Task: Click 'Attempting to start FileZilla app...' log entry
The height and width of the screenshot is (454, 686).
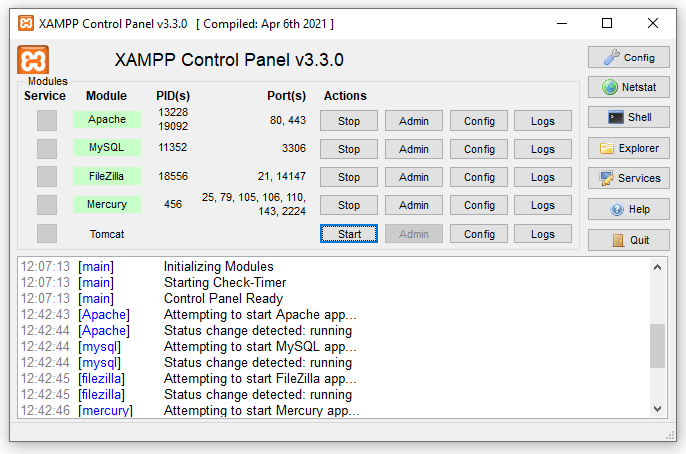Action: pyautogui.click(x=260, y=378)
